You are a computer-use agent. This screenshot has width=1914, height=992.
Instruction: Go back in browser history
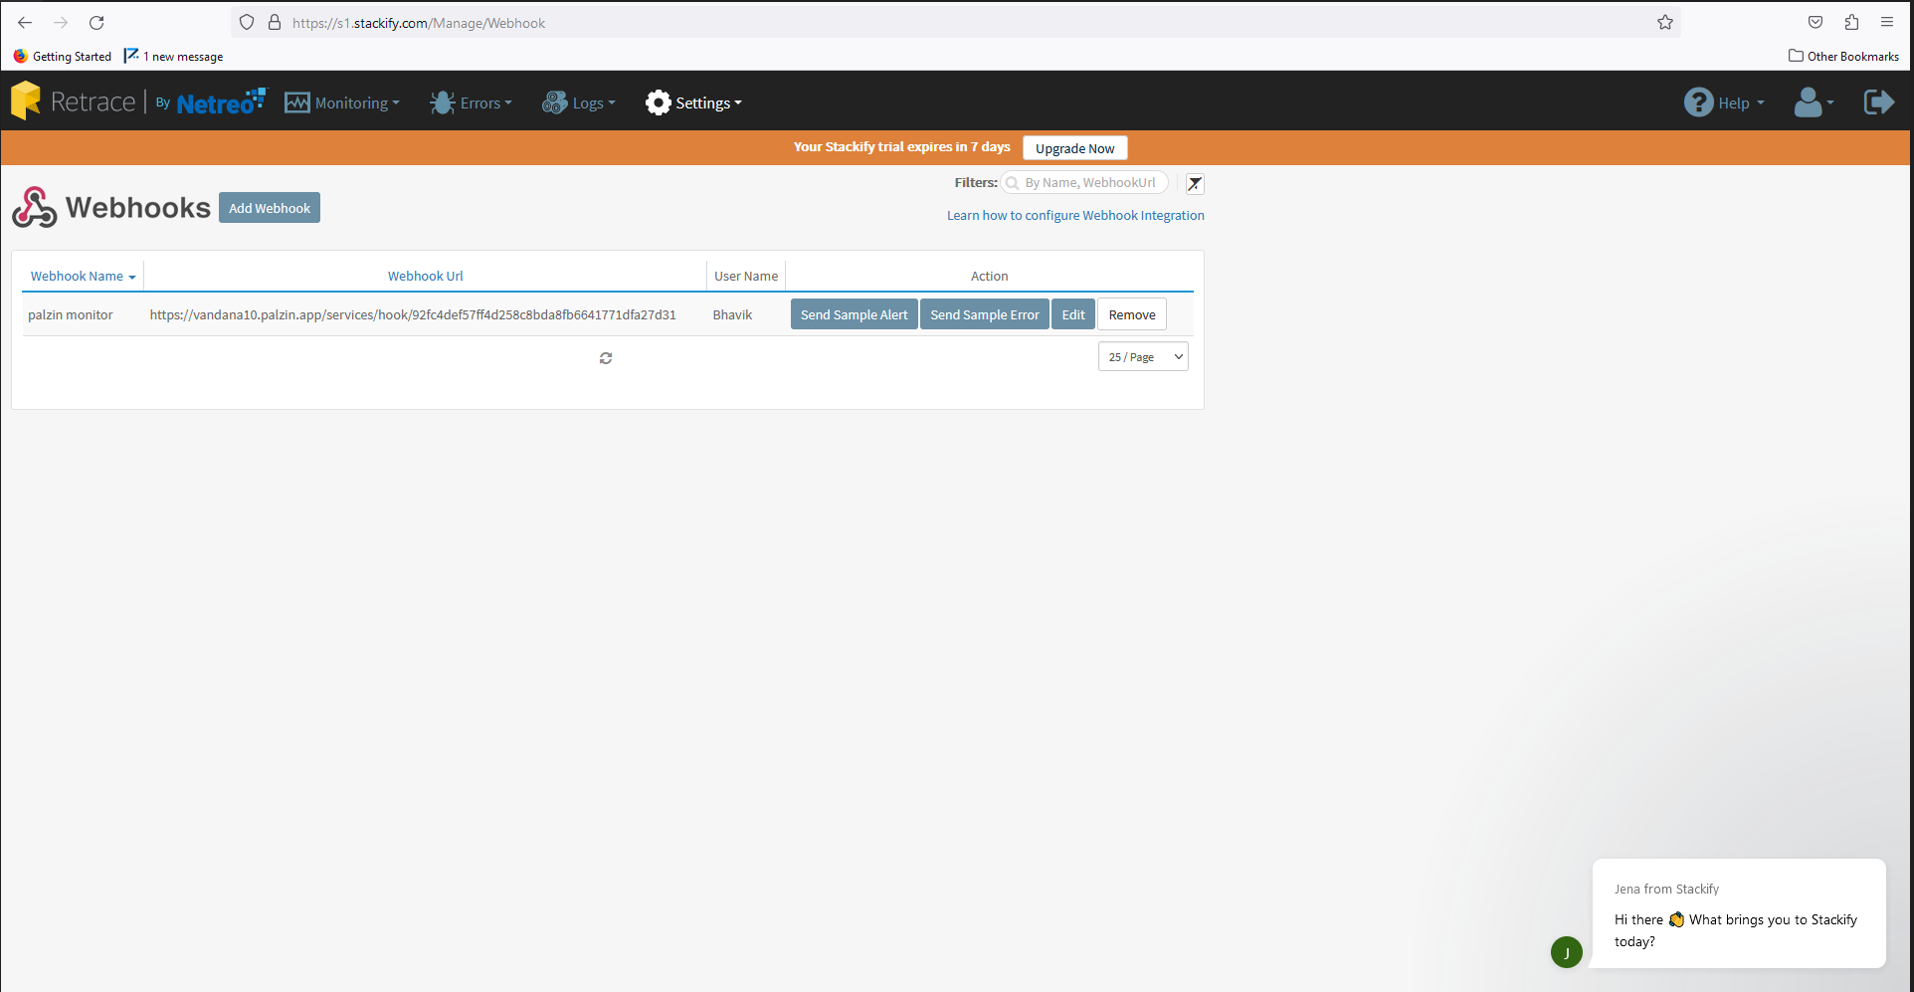(25, 22)
